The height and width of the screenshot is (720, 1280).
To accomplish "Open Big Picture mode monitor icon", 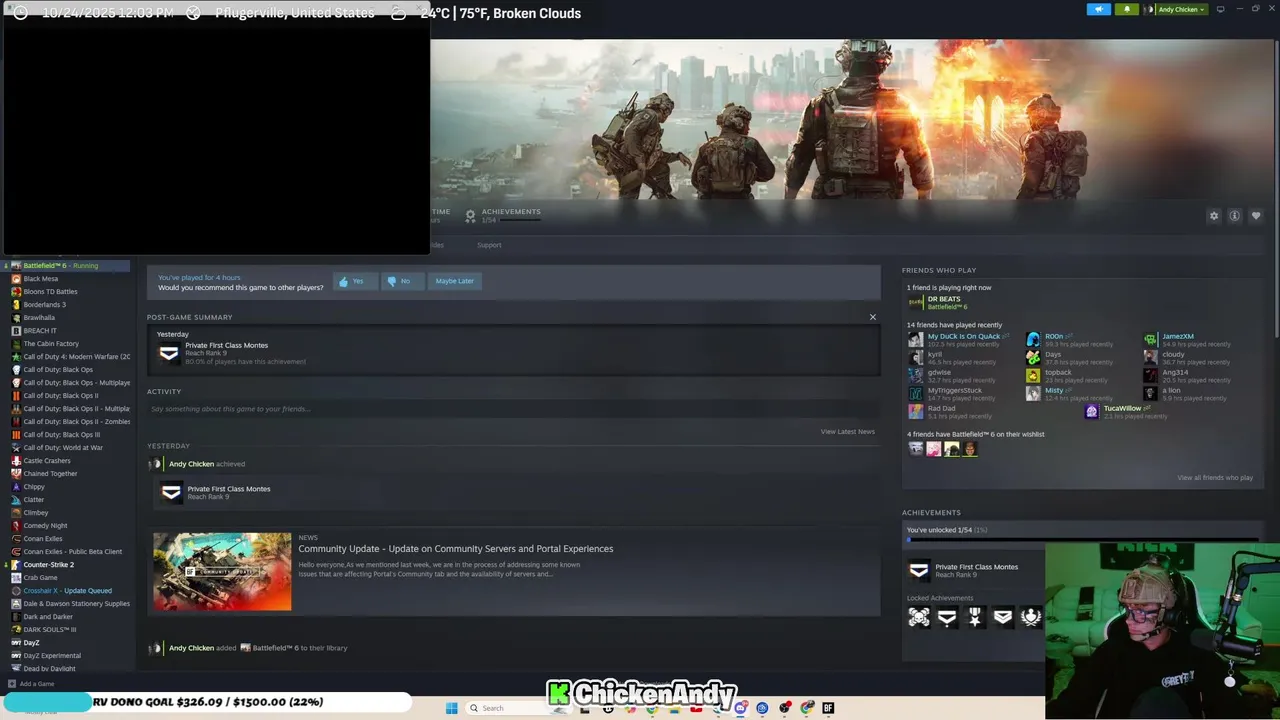I will click(x=1220, y=9).
